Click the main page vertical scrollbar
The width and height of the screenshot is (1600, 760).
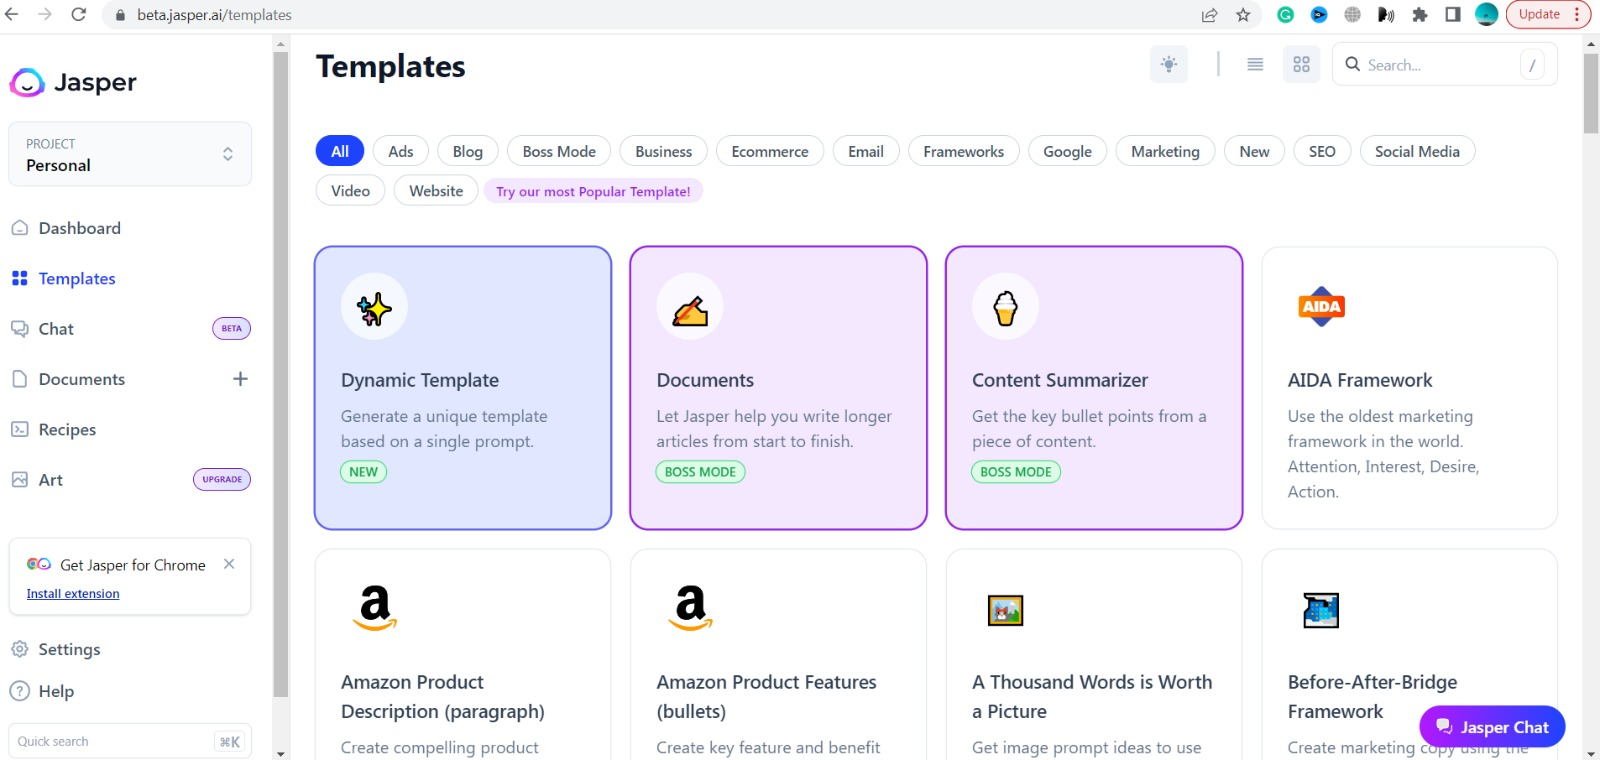pyautogui.click(x=1591, y=94)
